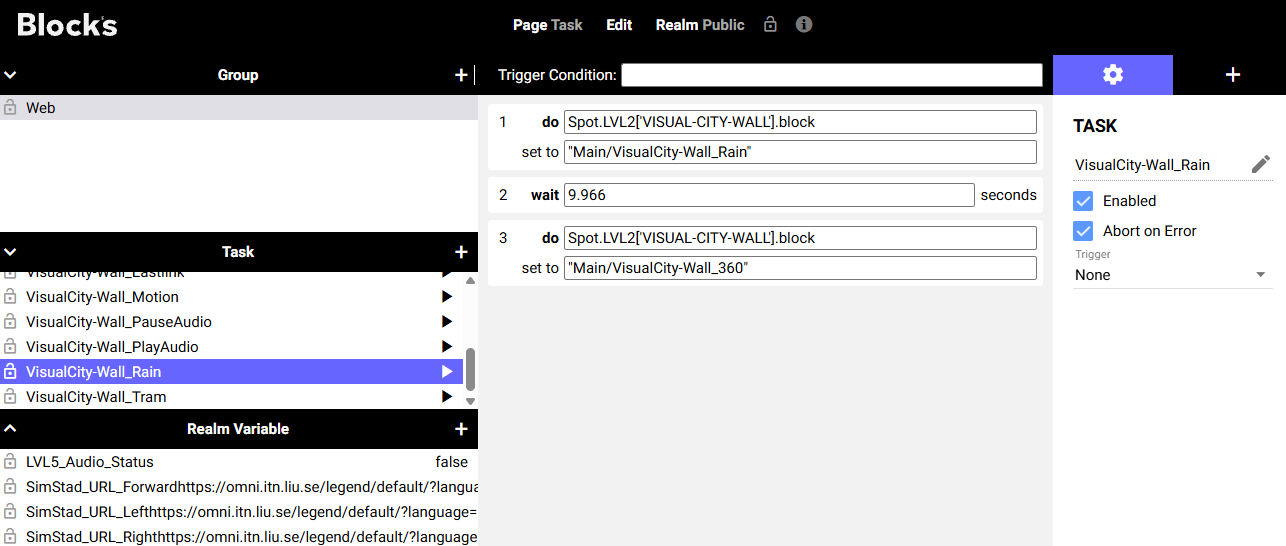Select SimStad_URL_Right variable row
This screenshot has height=546, width=1286.
point(239,536)
